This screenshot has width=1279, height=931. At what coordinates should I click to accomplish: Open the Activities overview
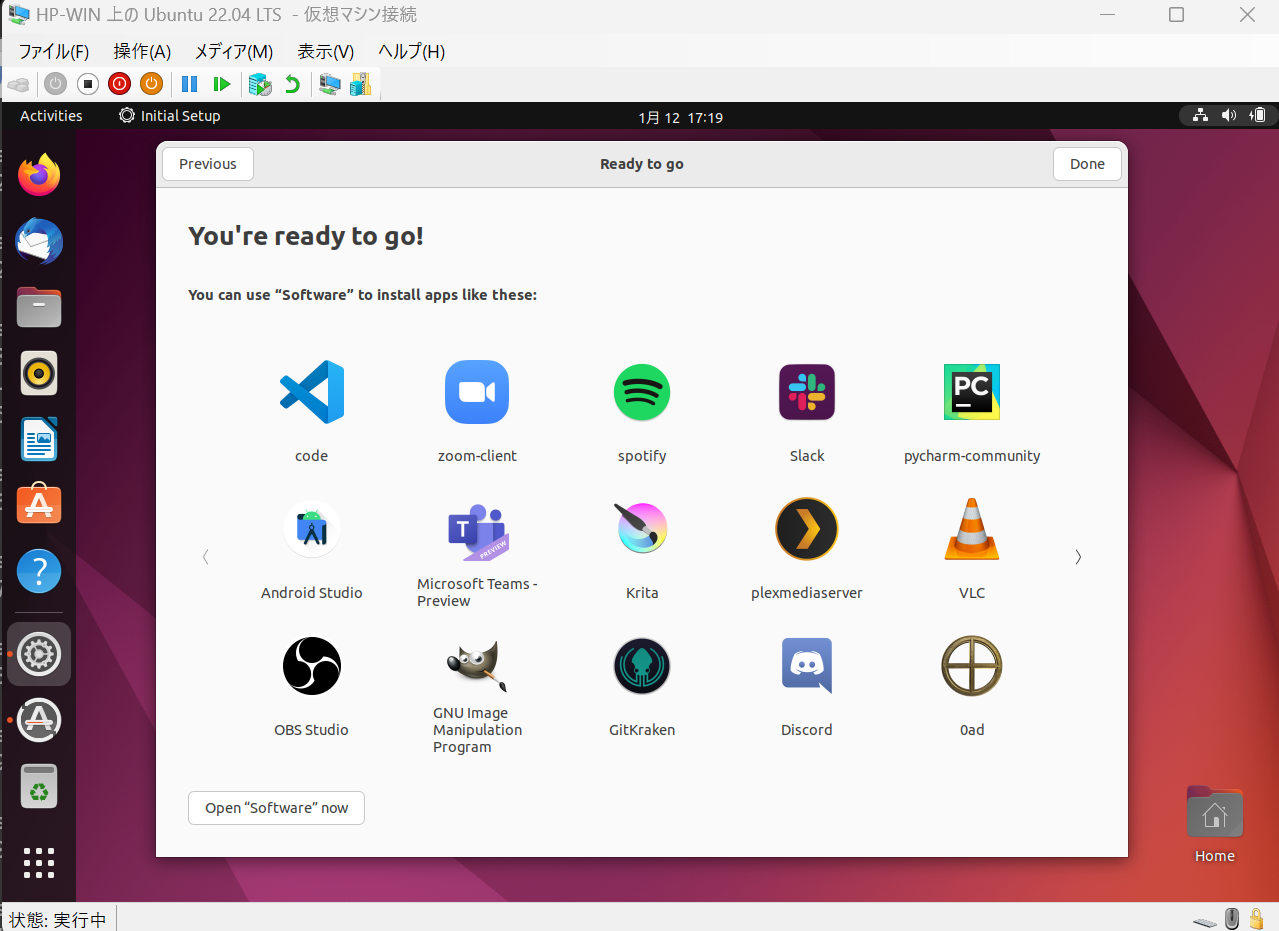tap(51, 116)
